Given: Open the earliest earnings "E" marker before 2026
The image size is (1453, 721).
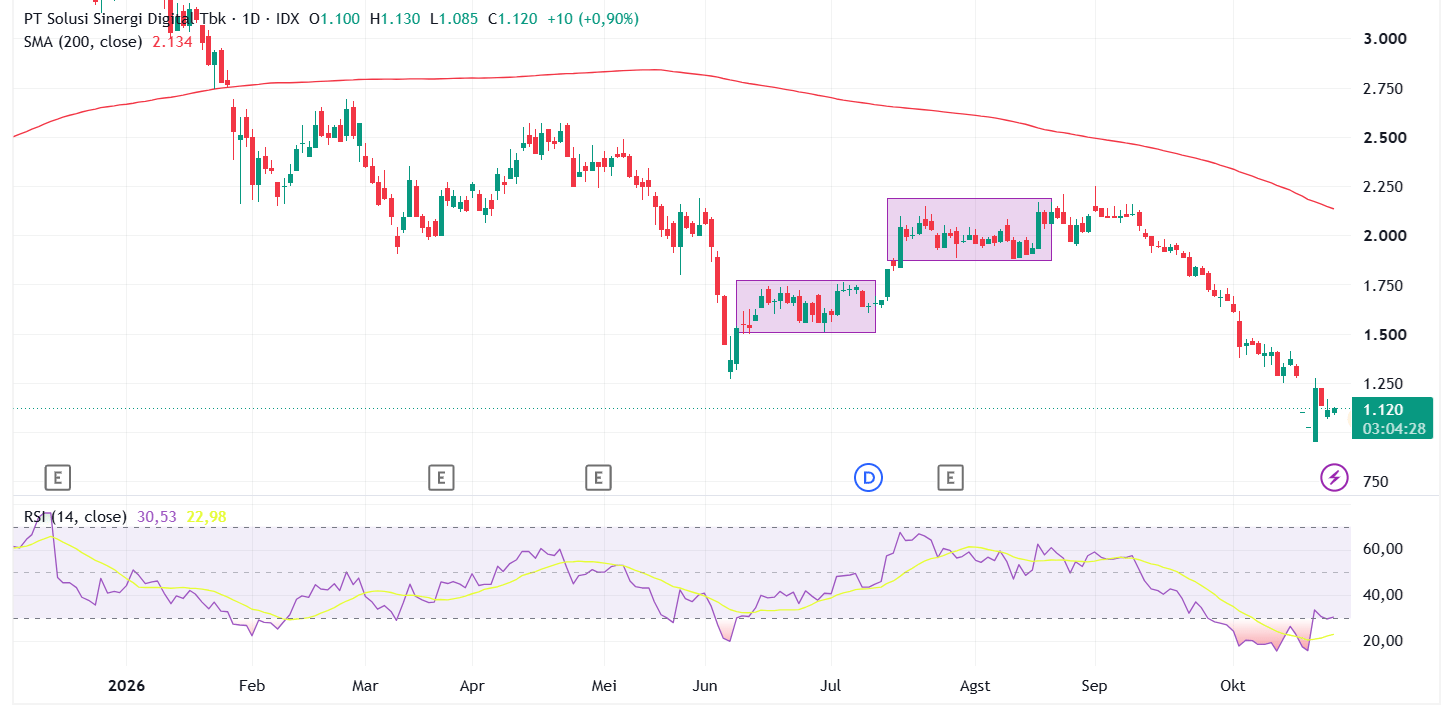Looking at the screenshot, I should point(58,478).
